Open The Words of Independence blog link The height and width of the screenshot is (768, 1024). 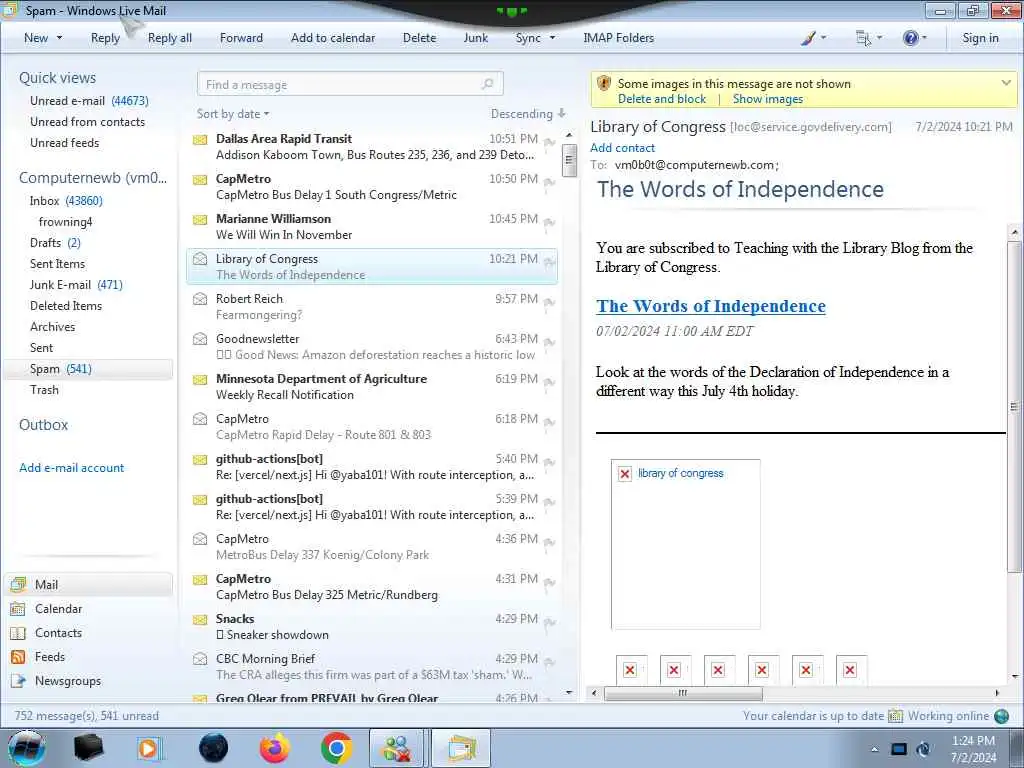click(711, 306)
